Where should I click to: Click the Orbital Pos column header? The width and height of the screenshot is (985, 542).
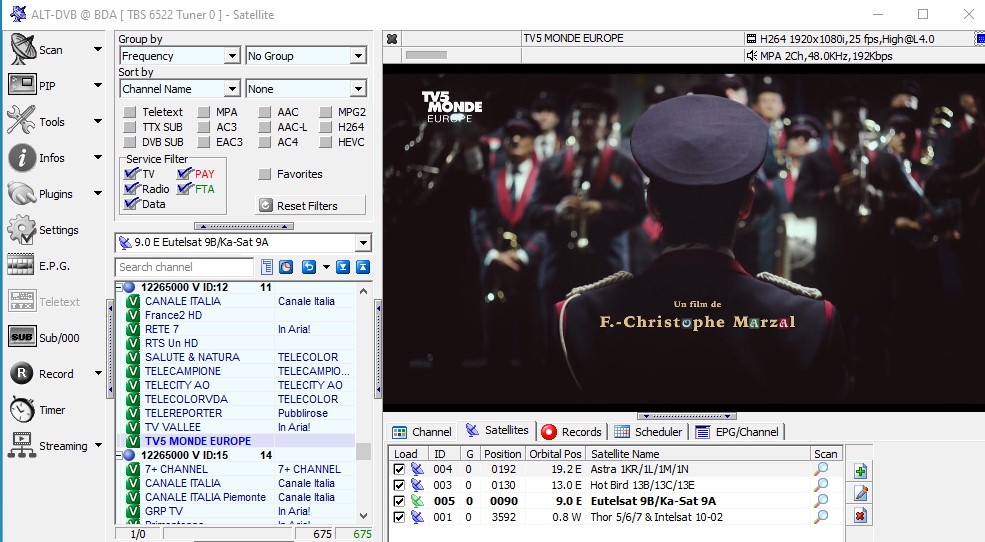[x=555, y=454]
